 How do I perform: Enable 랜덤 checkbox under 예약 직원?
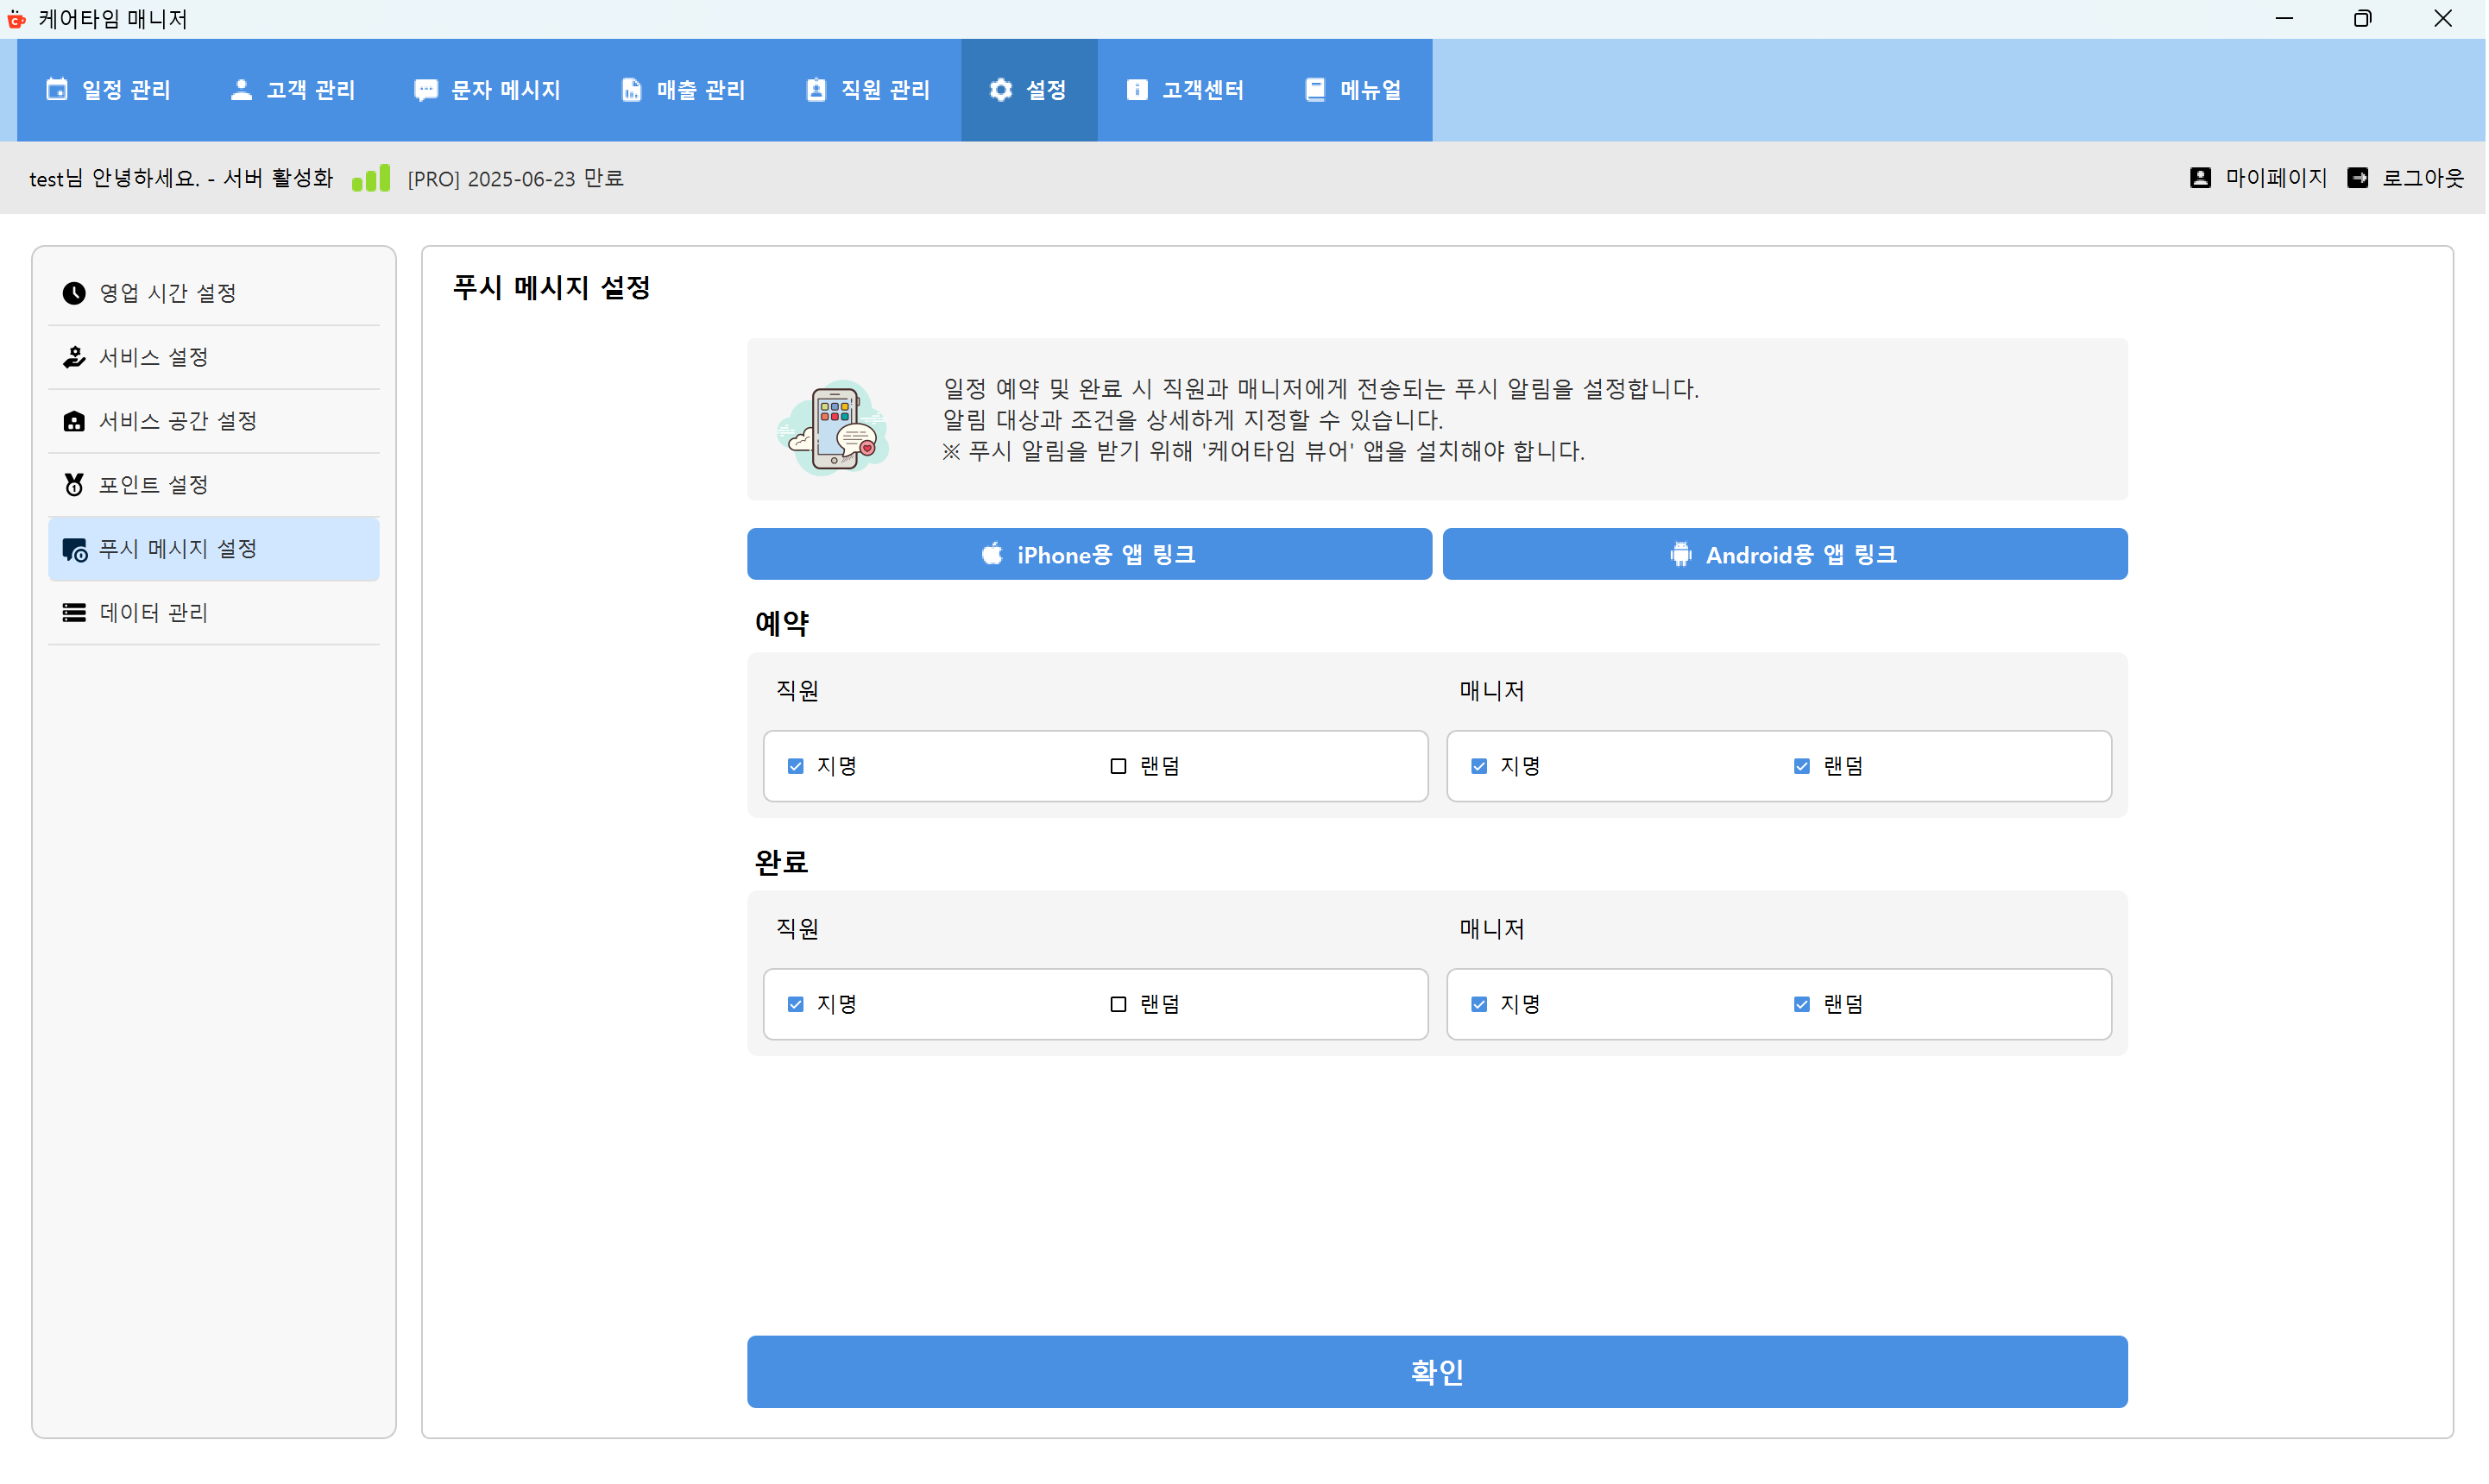pyautogui.click(x=1117, y=766)
